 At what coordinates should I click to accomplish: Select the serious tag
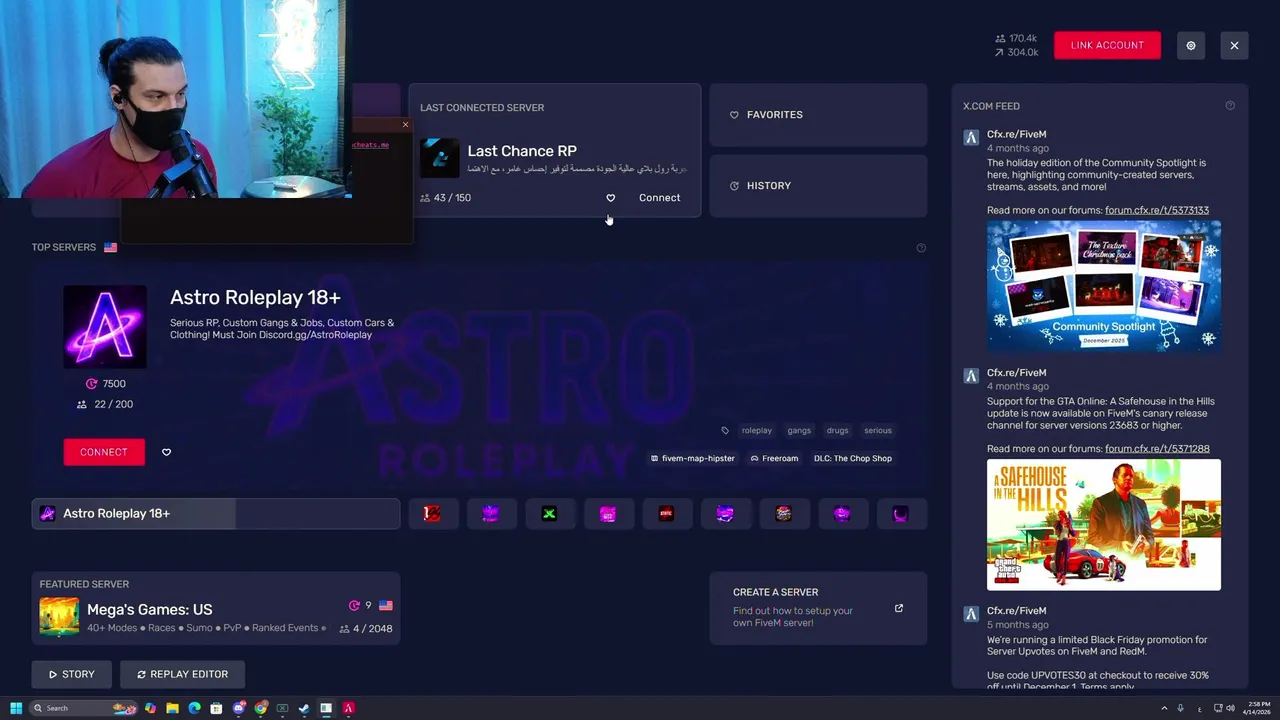877,431
